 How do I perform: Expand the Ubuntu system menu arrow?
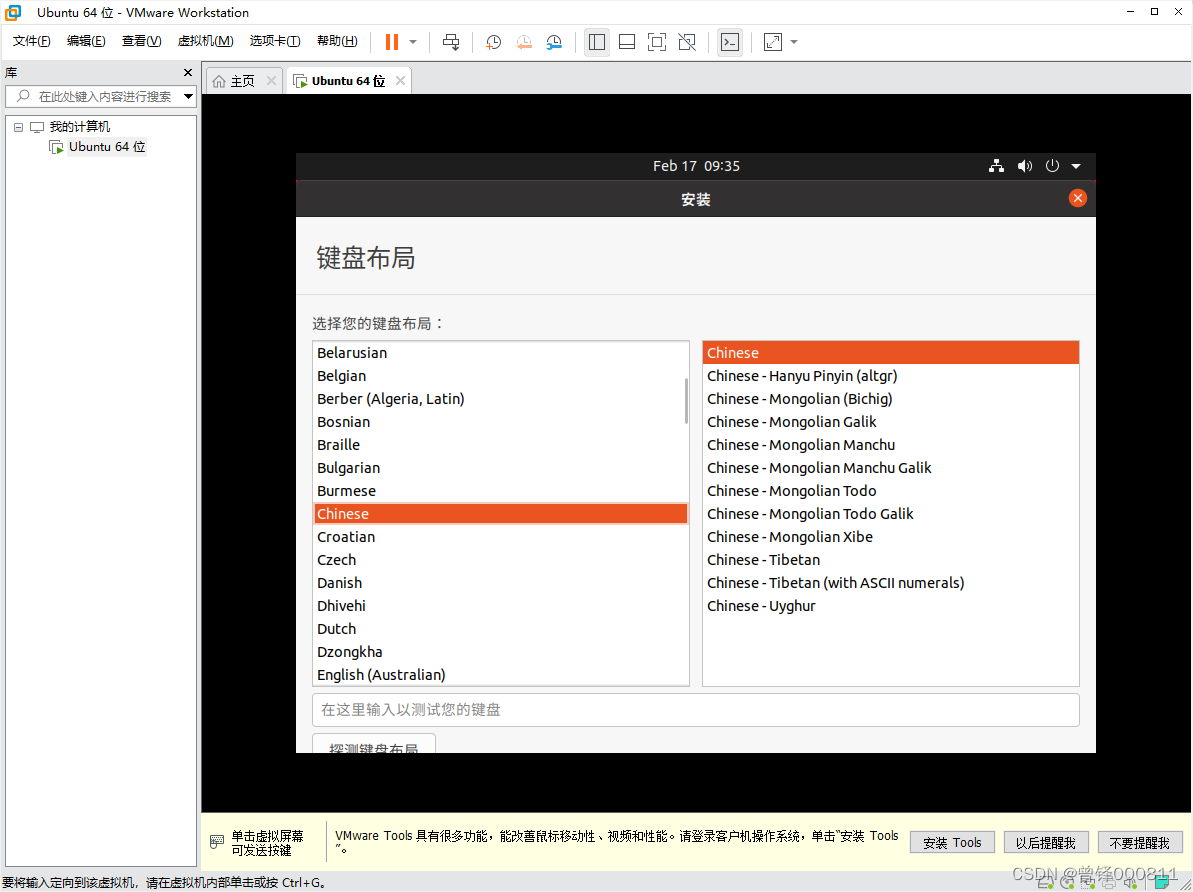[x=1076, y=166]
